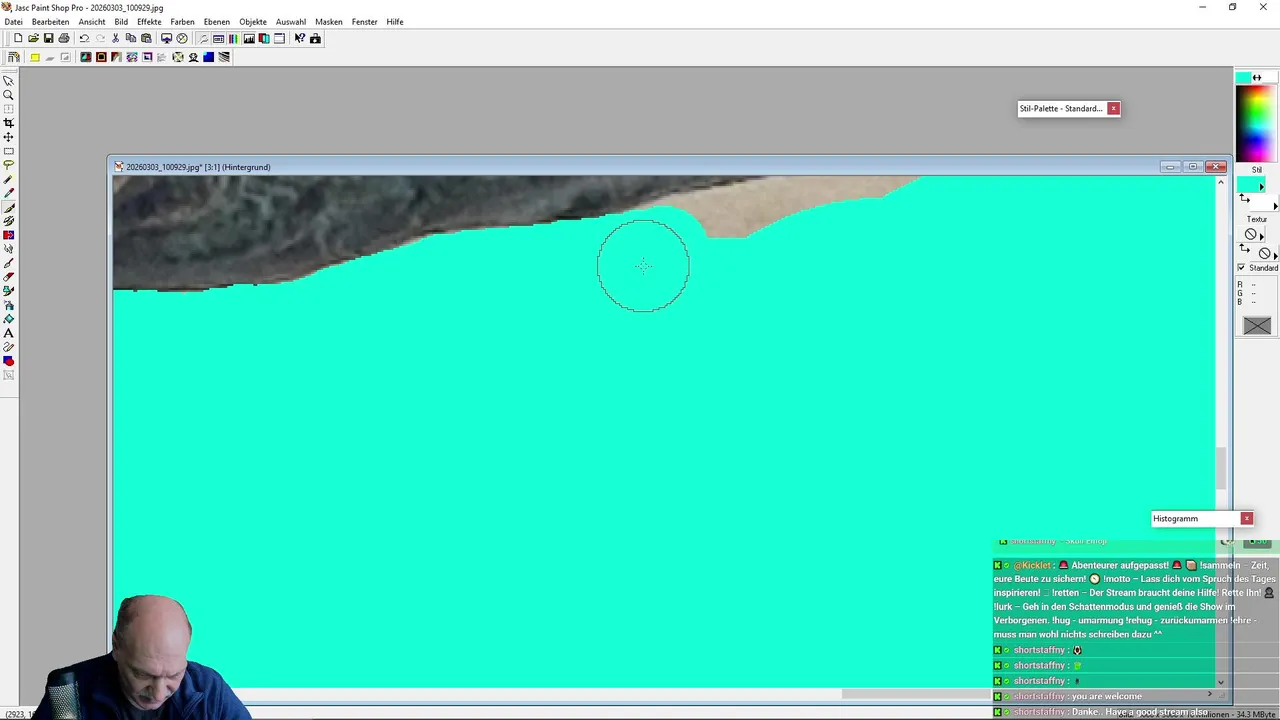Click the image window vertical scrollbar thumb
The width and height of the screenshot is (1280, 720).
click(1220, 468)
